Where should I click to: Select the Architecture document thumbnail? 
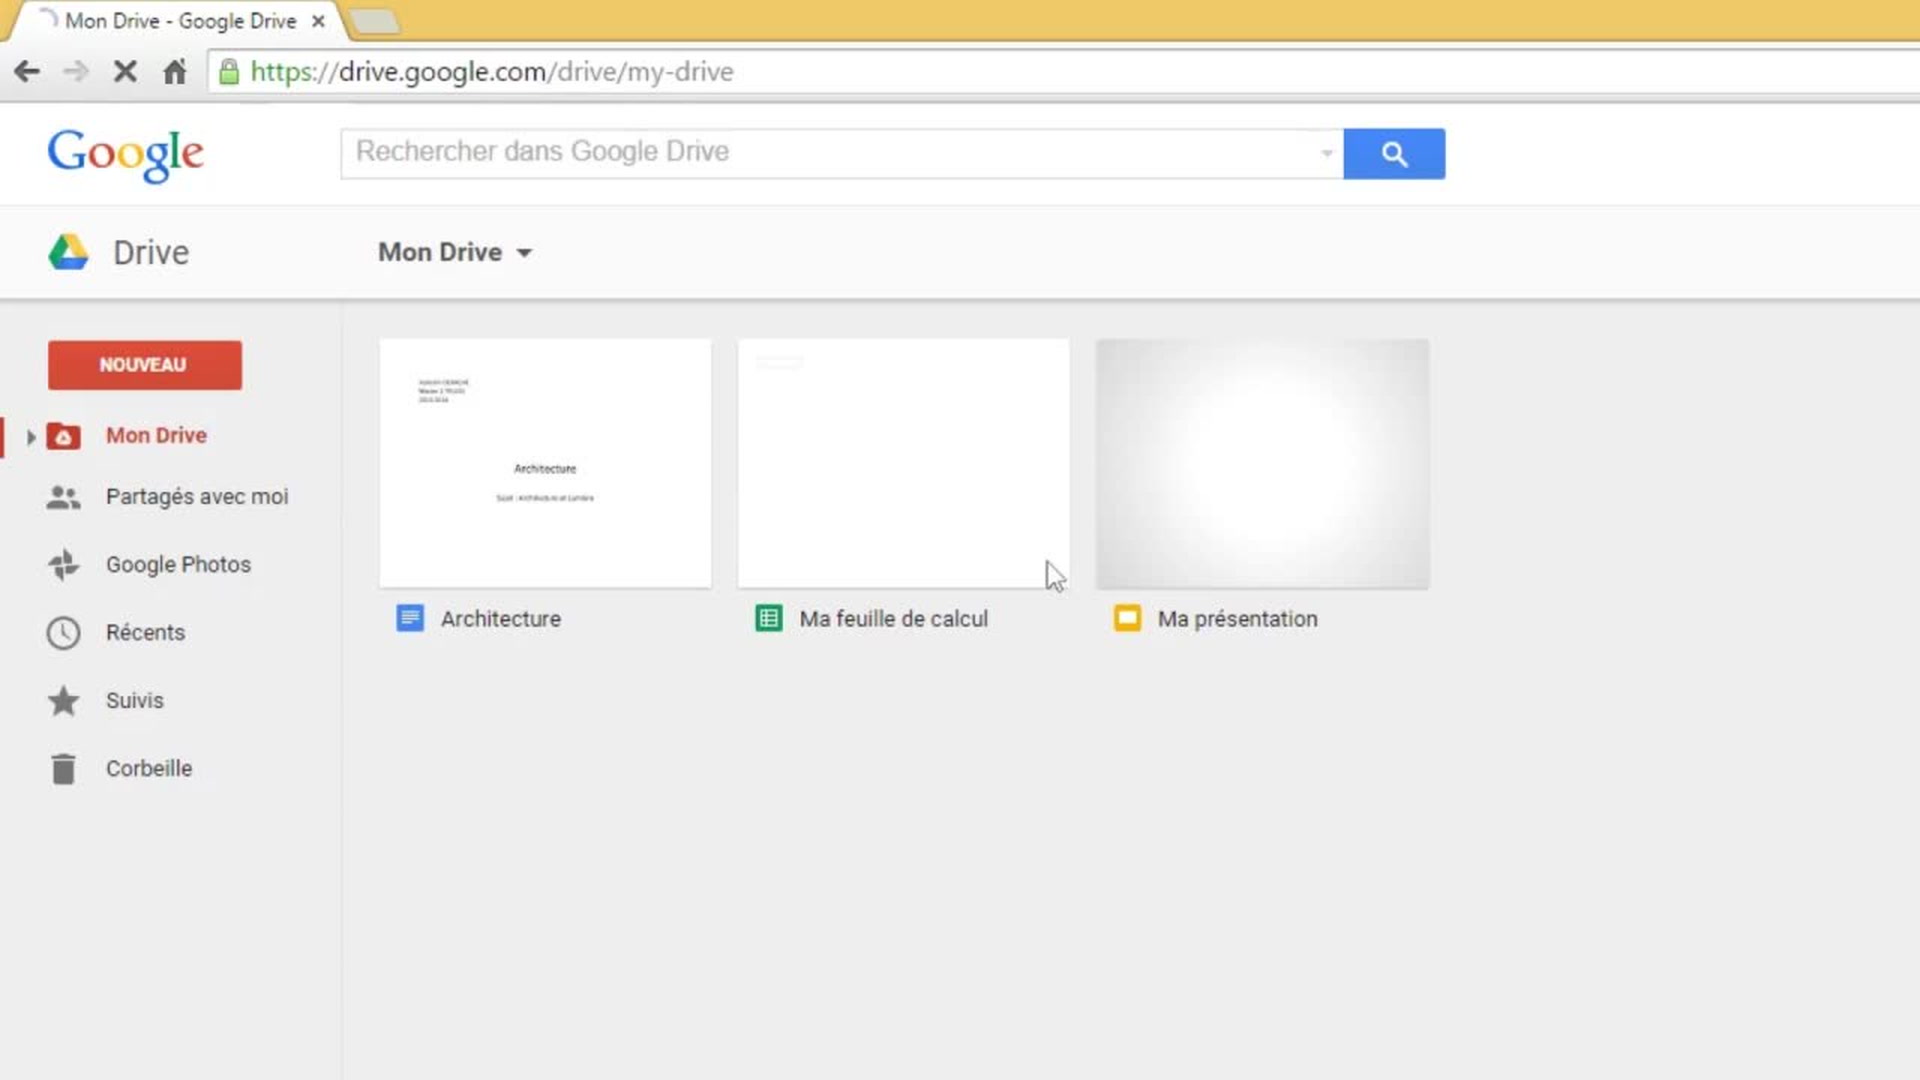(545, 463)
